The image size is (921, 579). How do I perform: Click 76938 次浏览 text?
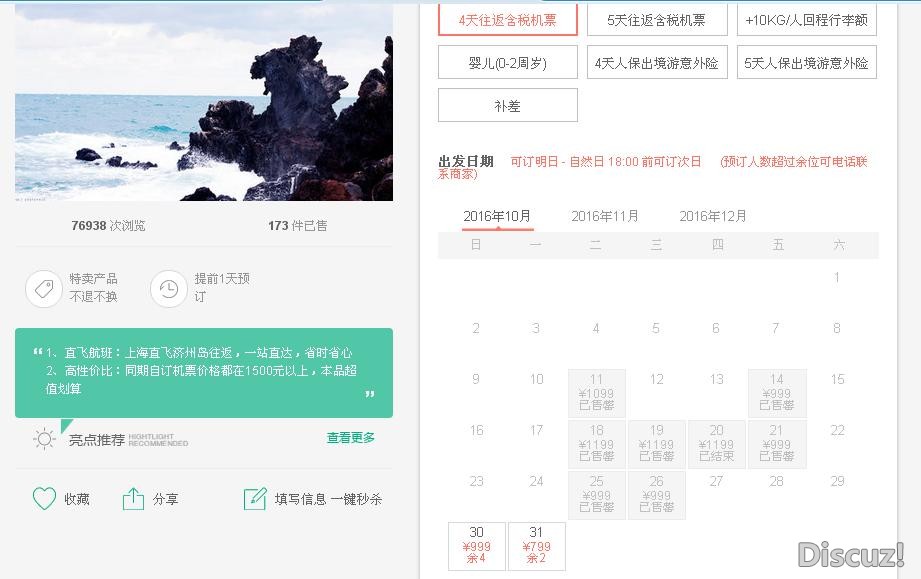108,225
